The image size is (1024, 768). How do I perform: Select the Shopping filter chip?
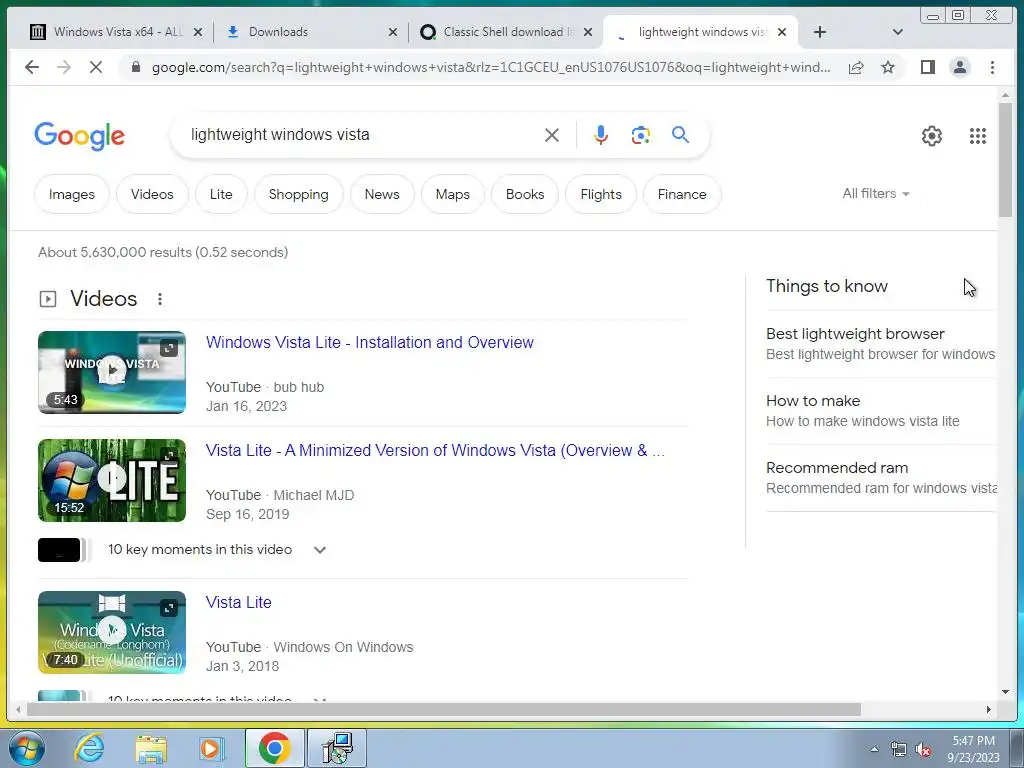(x=298, y=195)
